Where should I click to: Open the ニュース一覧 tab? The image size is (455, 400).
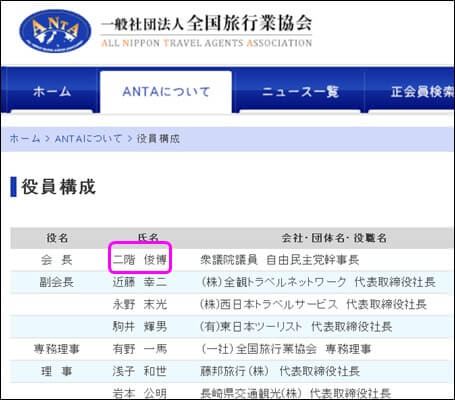click(300, 92)
